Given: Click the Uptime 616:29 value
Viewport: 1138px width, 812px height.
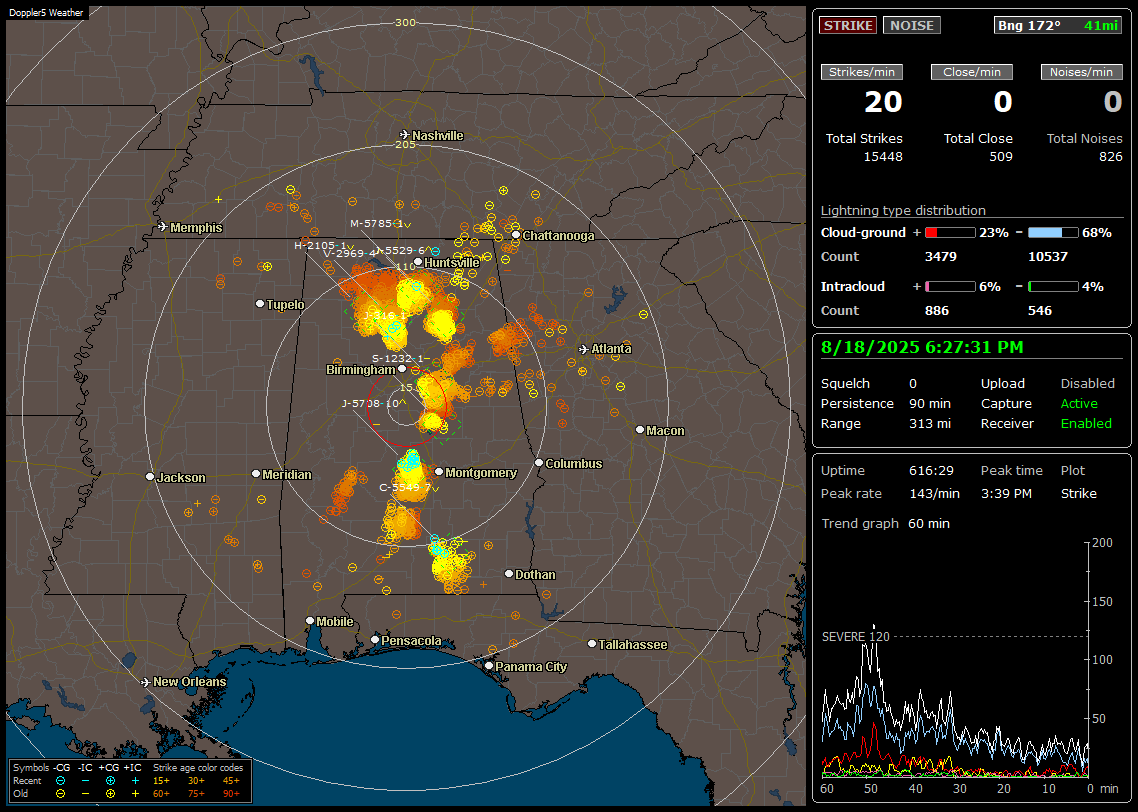Looking at the screenshot, I should point(931,471).
